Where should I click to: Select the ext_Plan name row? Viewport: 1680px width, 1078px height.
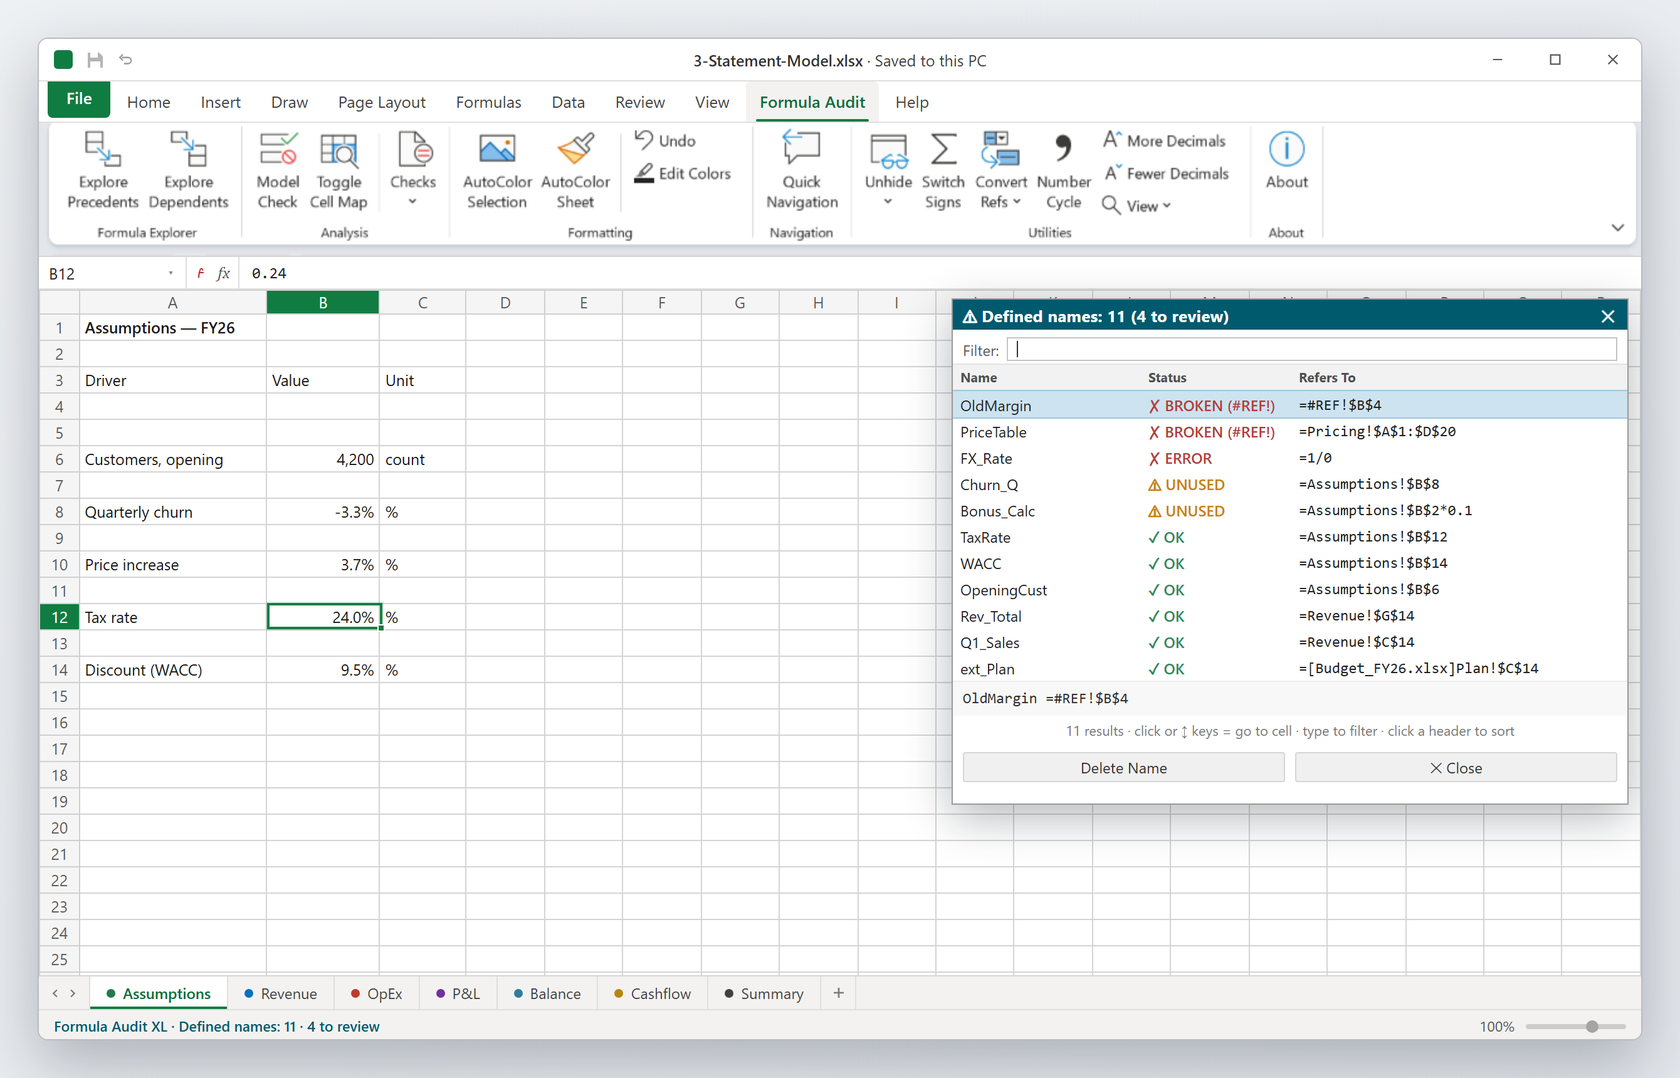[x=1290, y=669]
